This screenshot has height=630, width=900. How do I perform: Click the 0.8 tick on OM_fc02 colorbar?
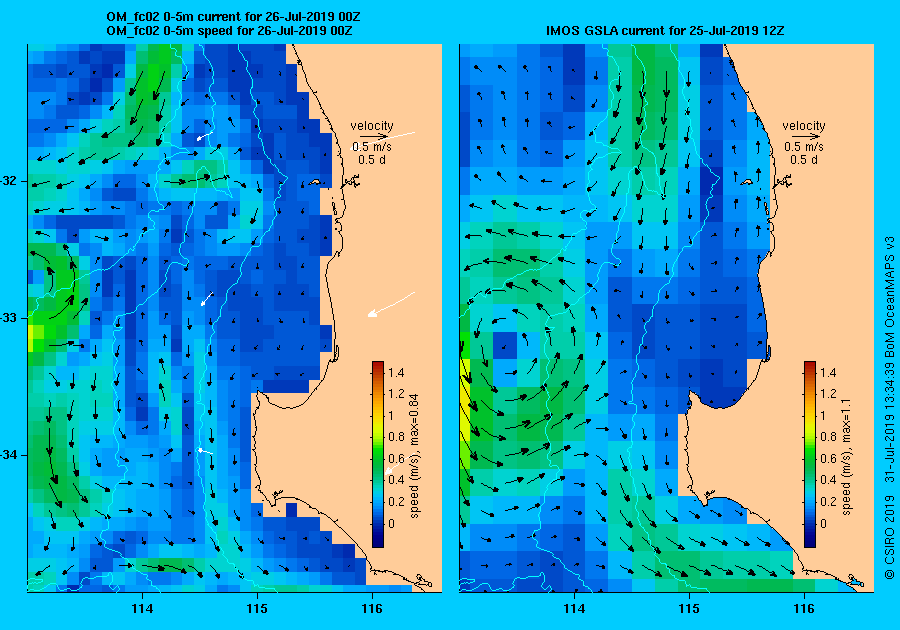[396, 437]
